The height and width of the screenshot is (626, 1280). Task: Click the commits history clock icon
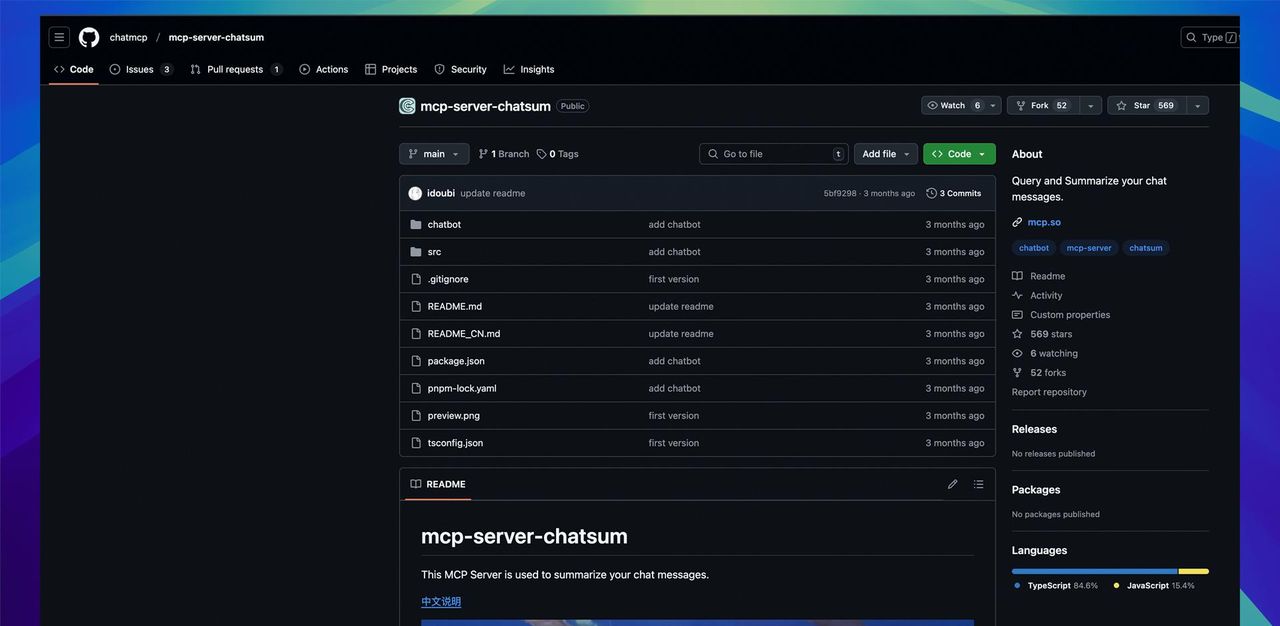932,193
